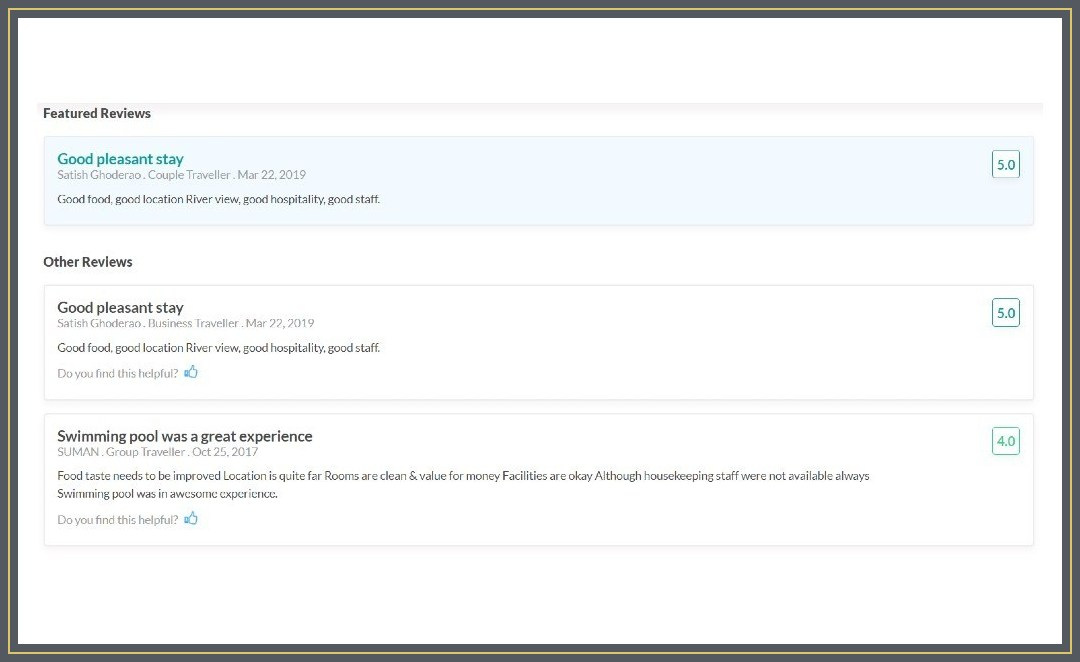Viewport: 1080px width, 662px height.
Task: Click the second review's 'Good food, good location' text
Action: [x=218, y=348]
